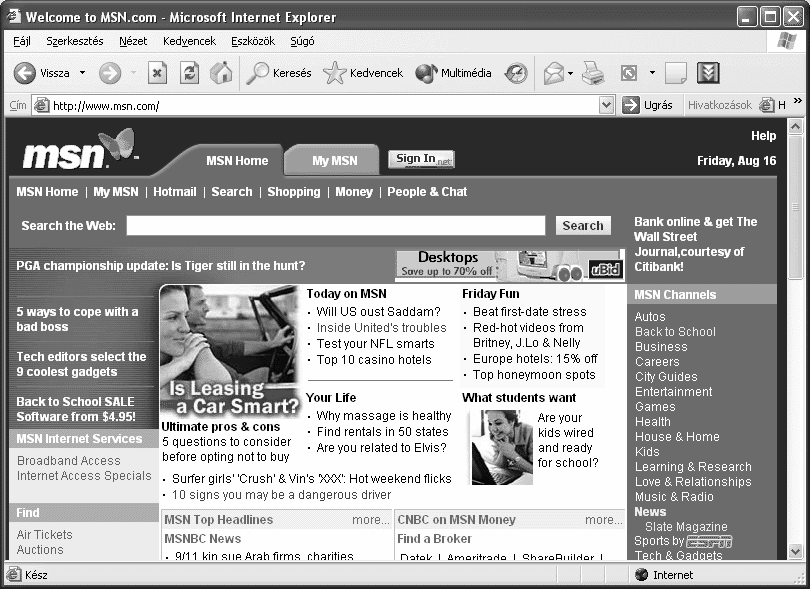
Task: Click the blank note icon in toolbar
Action: pyautogui.click(x=676, y=73)
